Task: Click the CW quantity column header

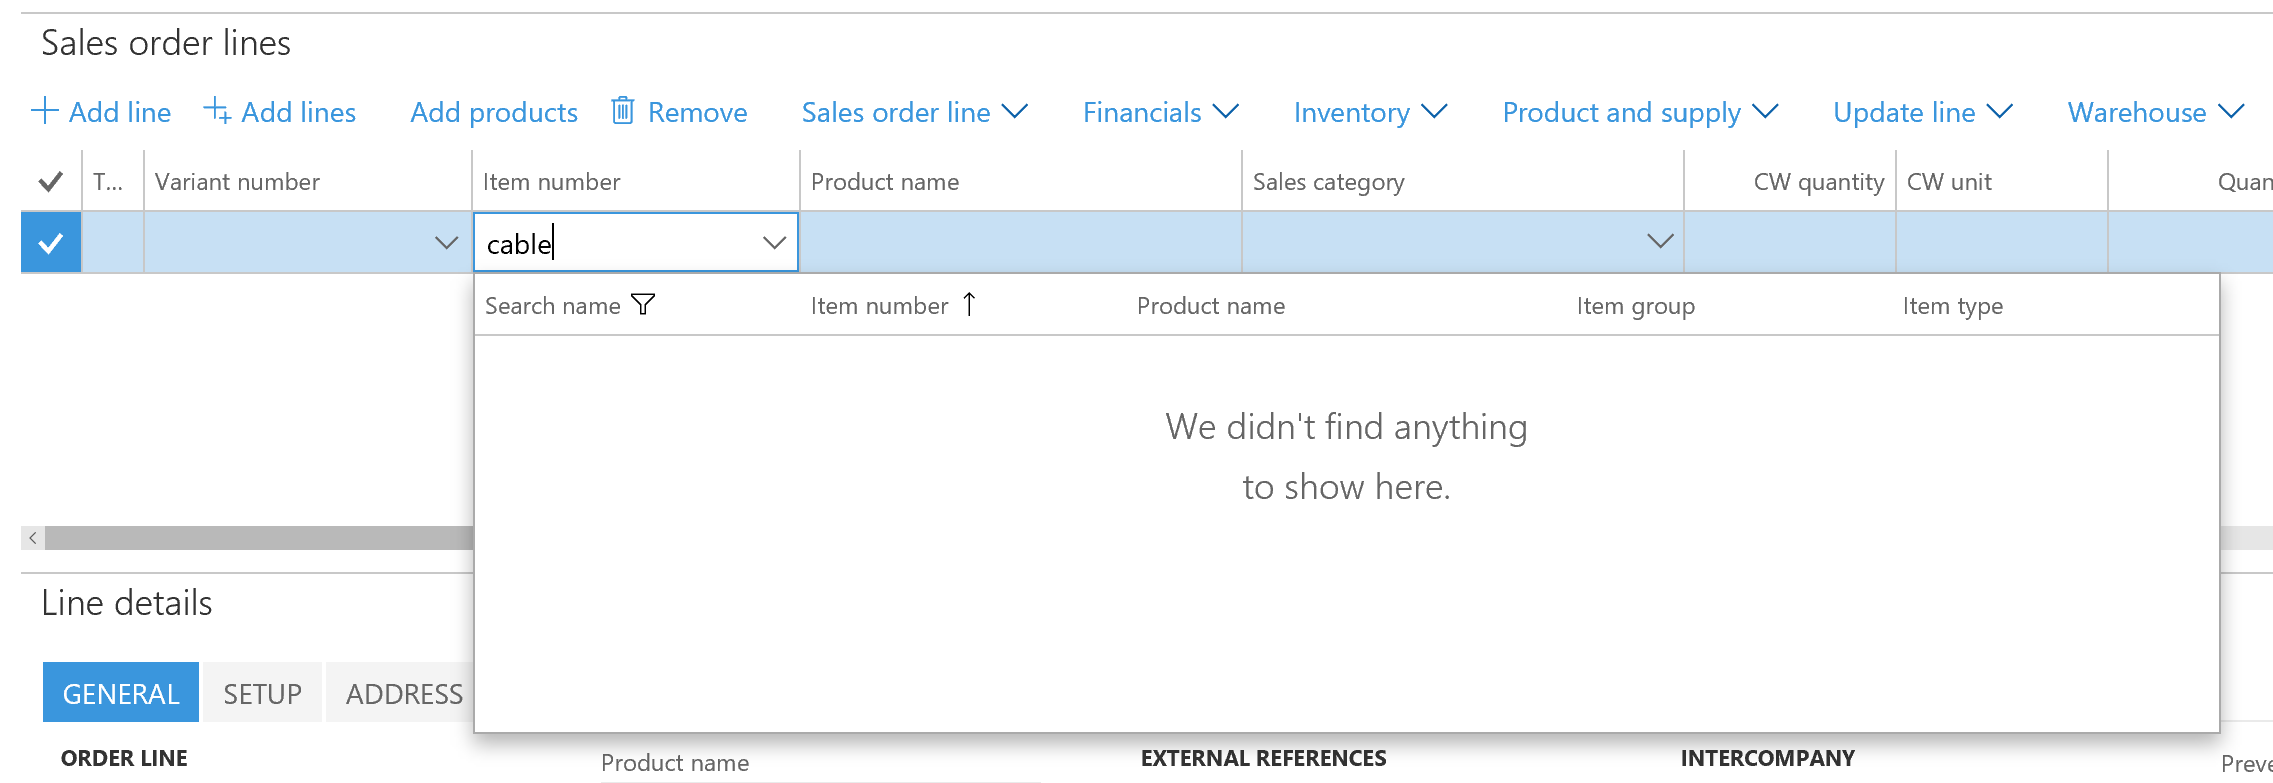Action: coord(1790,182)
